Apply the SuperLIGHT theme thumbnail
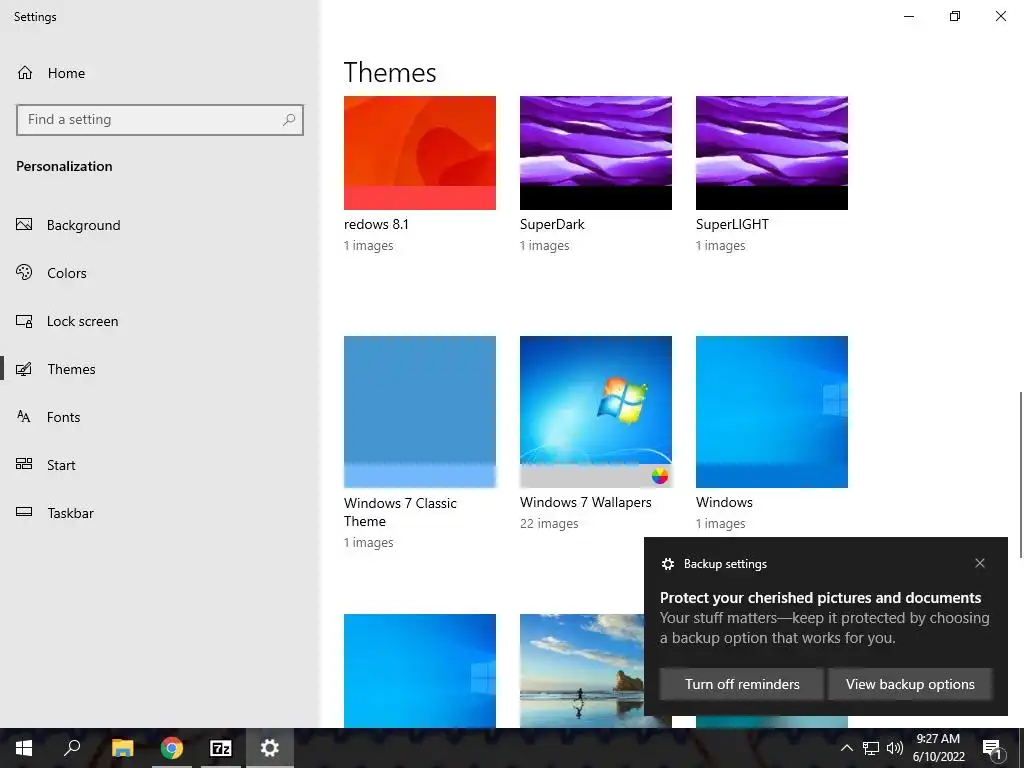Image resolution: width=1024 pixels, height=768 pixels. pyautogui.click(x=772, y=153)
